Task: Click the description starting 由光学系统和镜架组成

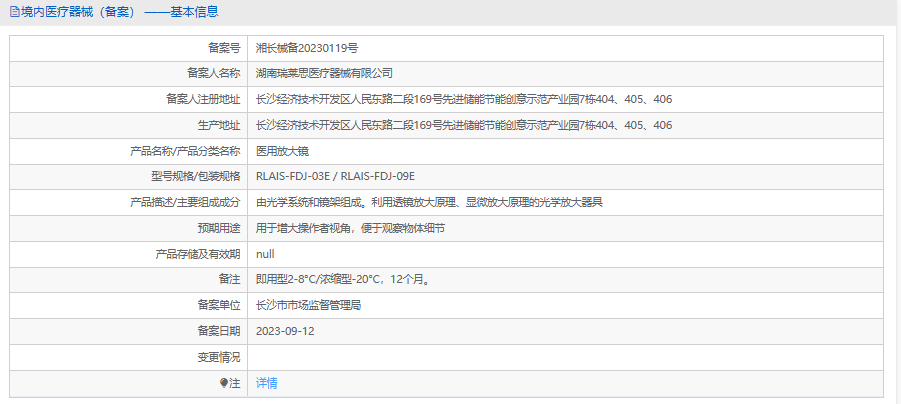Action: (x=429, y=202)
